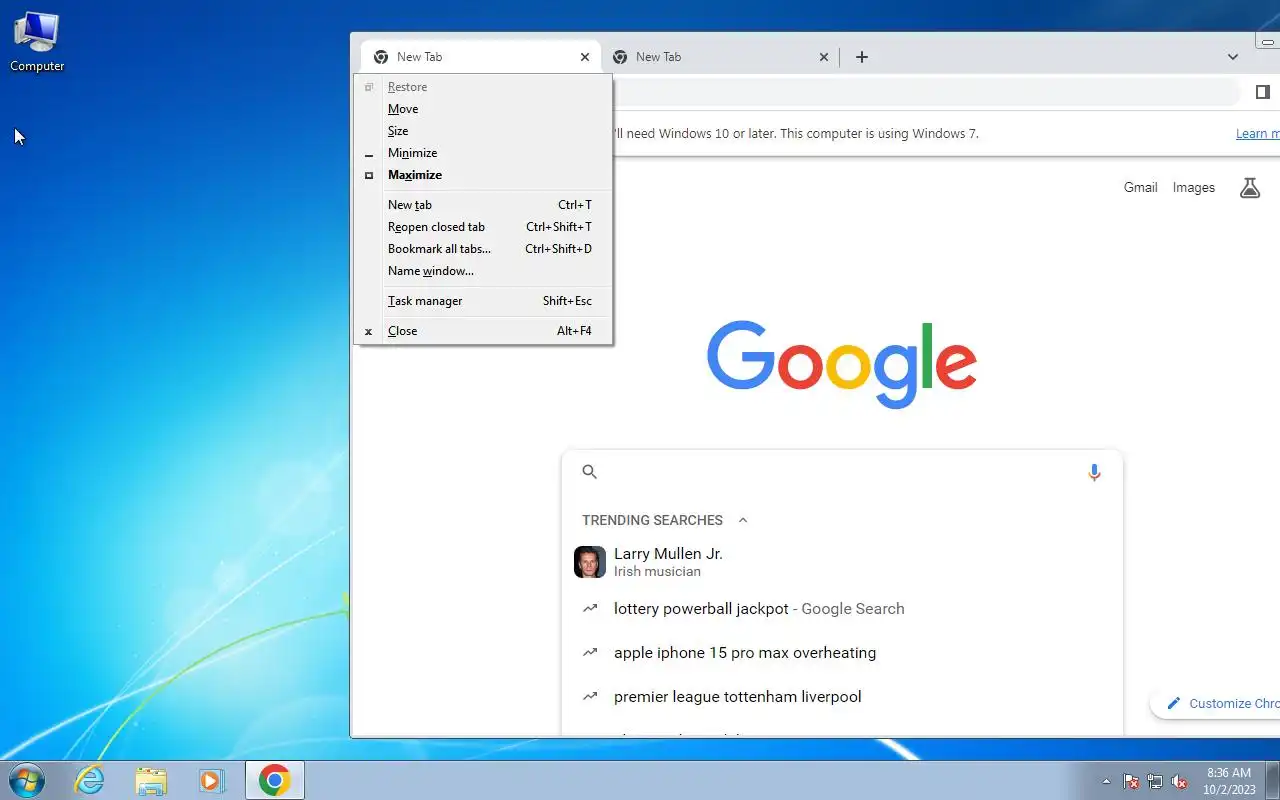Select apple iphone 15 pro max overheating
Image resolution: width=1280 pixels, height=800 pixels.
pos(842,652)
